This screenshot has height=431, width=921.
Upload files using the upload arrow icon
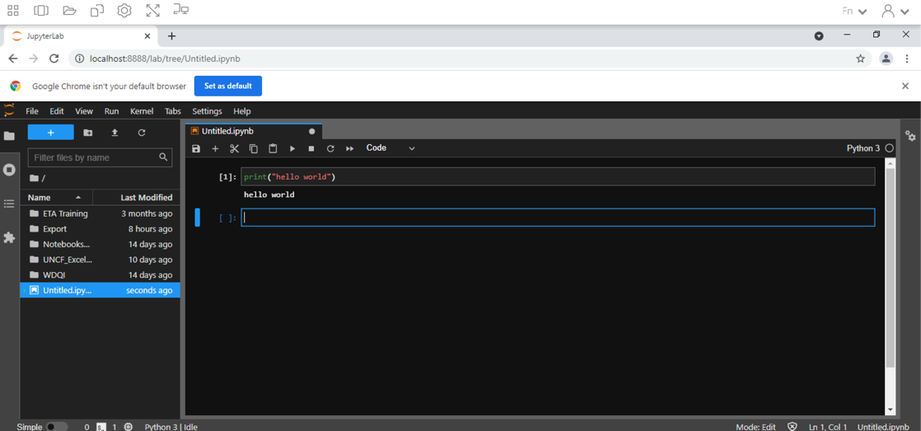click(115, 132)
